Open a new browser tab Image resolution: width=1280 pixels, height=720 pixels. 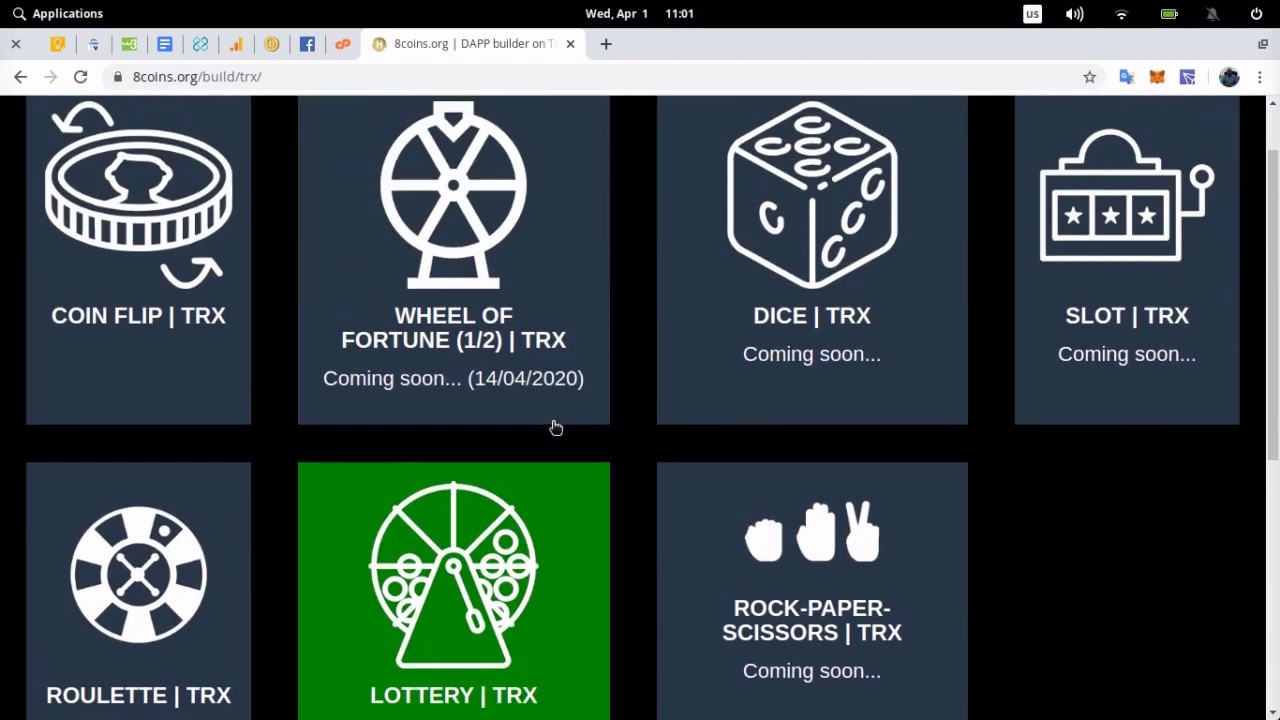point(605,44)
